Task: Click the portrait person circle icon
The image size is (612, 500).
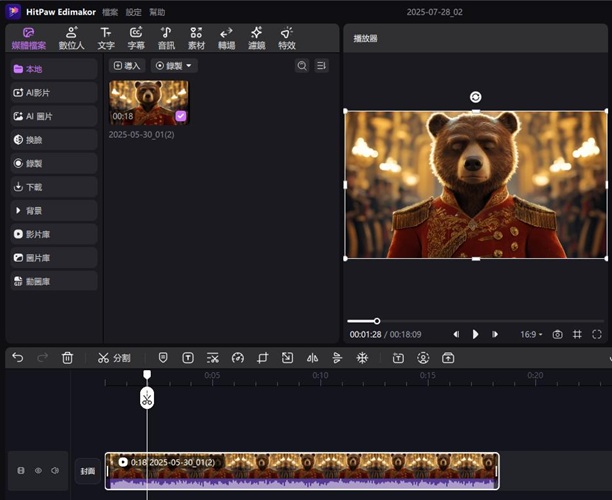Action: pos(423,358)
